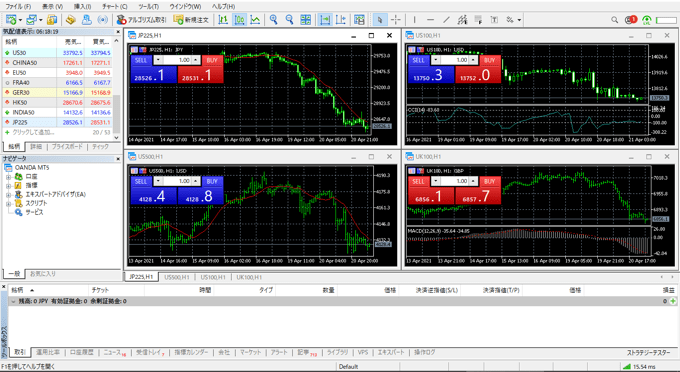Open JP225 chart volume dropdown arrow
This screenshot has height=372, width=680.
point(158,60)
